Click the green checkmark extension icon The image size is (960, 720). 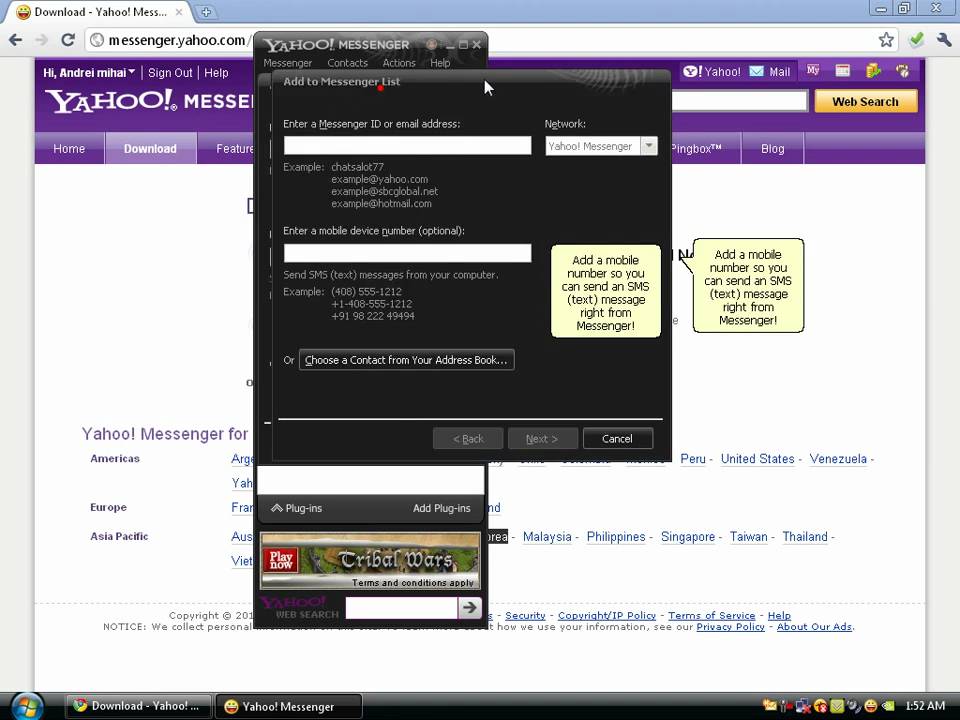(916, 40)
